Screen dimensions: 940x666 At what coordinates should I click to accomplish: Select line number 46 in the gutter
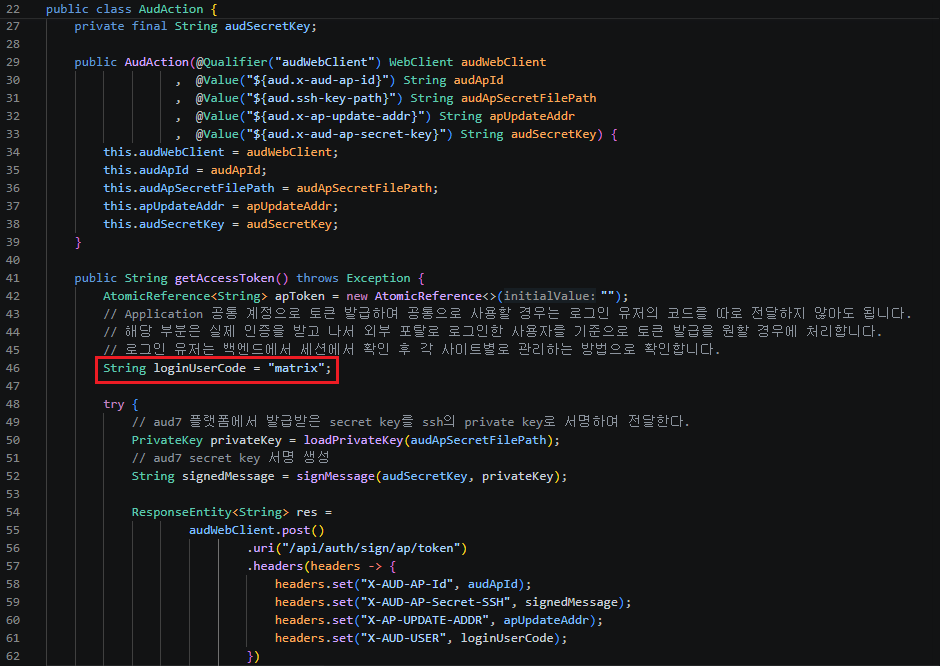pos(13,368)
